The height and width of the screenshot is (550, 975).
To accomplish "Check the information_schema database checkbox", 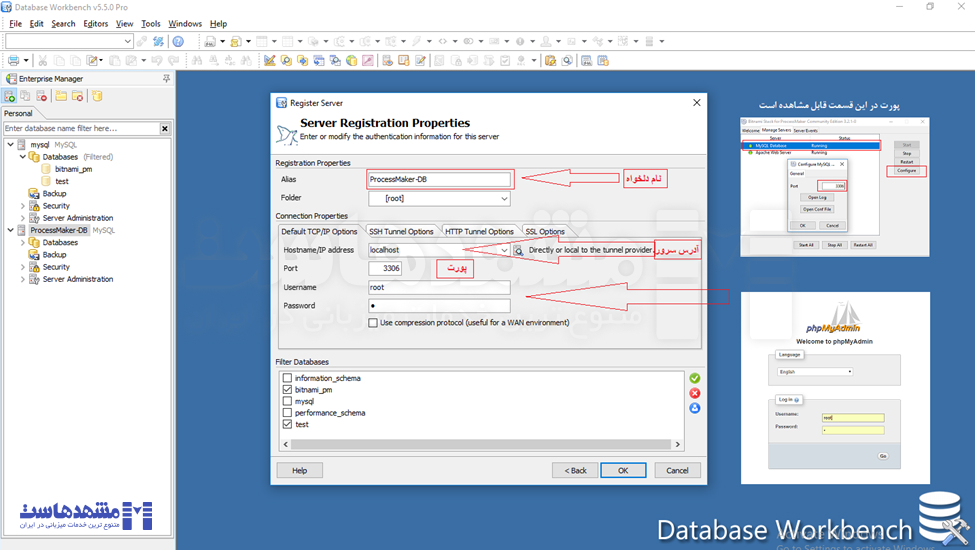I will coord(287,378).
